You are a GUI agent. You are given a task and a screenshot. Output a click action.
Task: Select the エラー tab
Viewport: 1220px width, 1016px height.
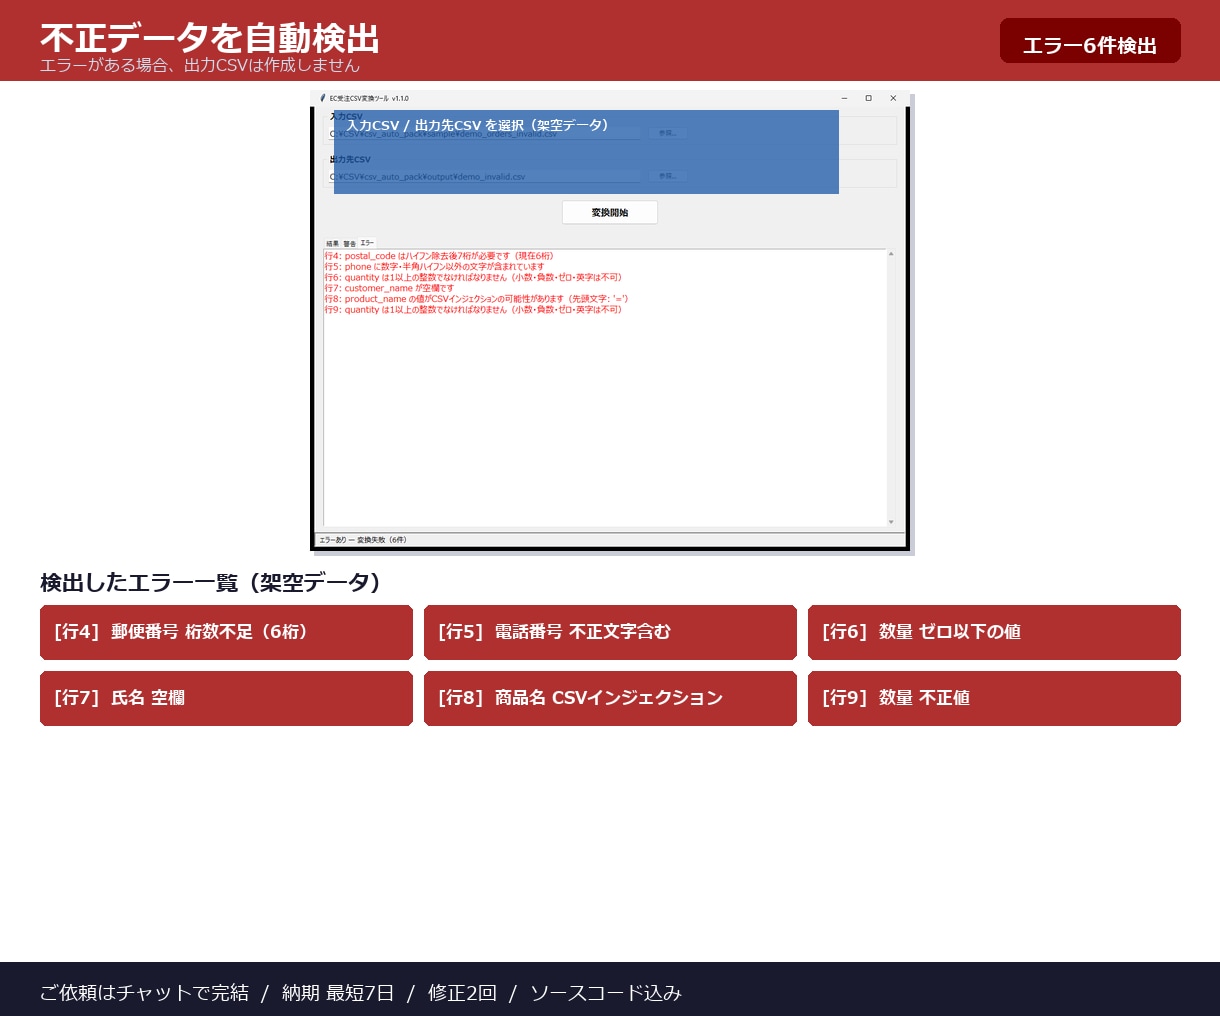[x=367, y=243]
